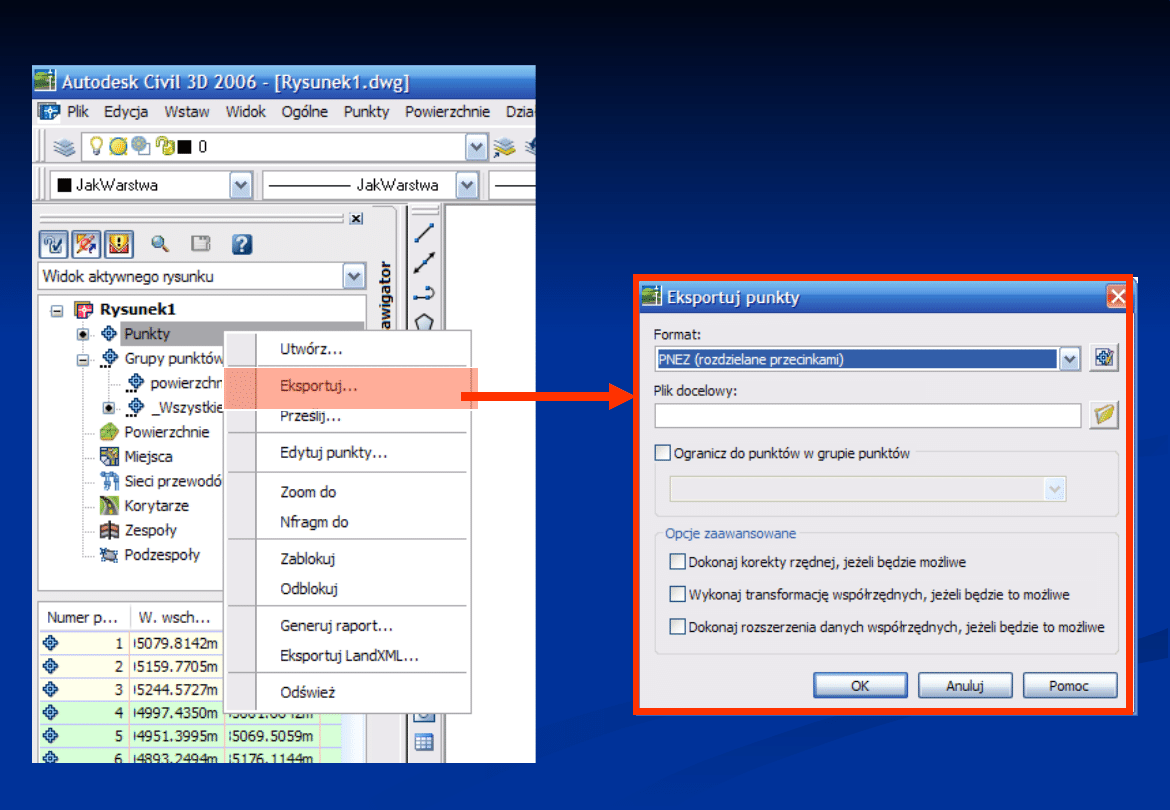
Task: Open Toolspace help question mark icon
Action: 242,244
